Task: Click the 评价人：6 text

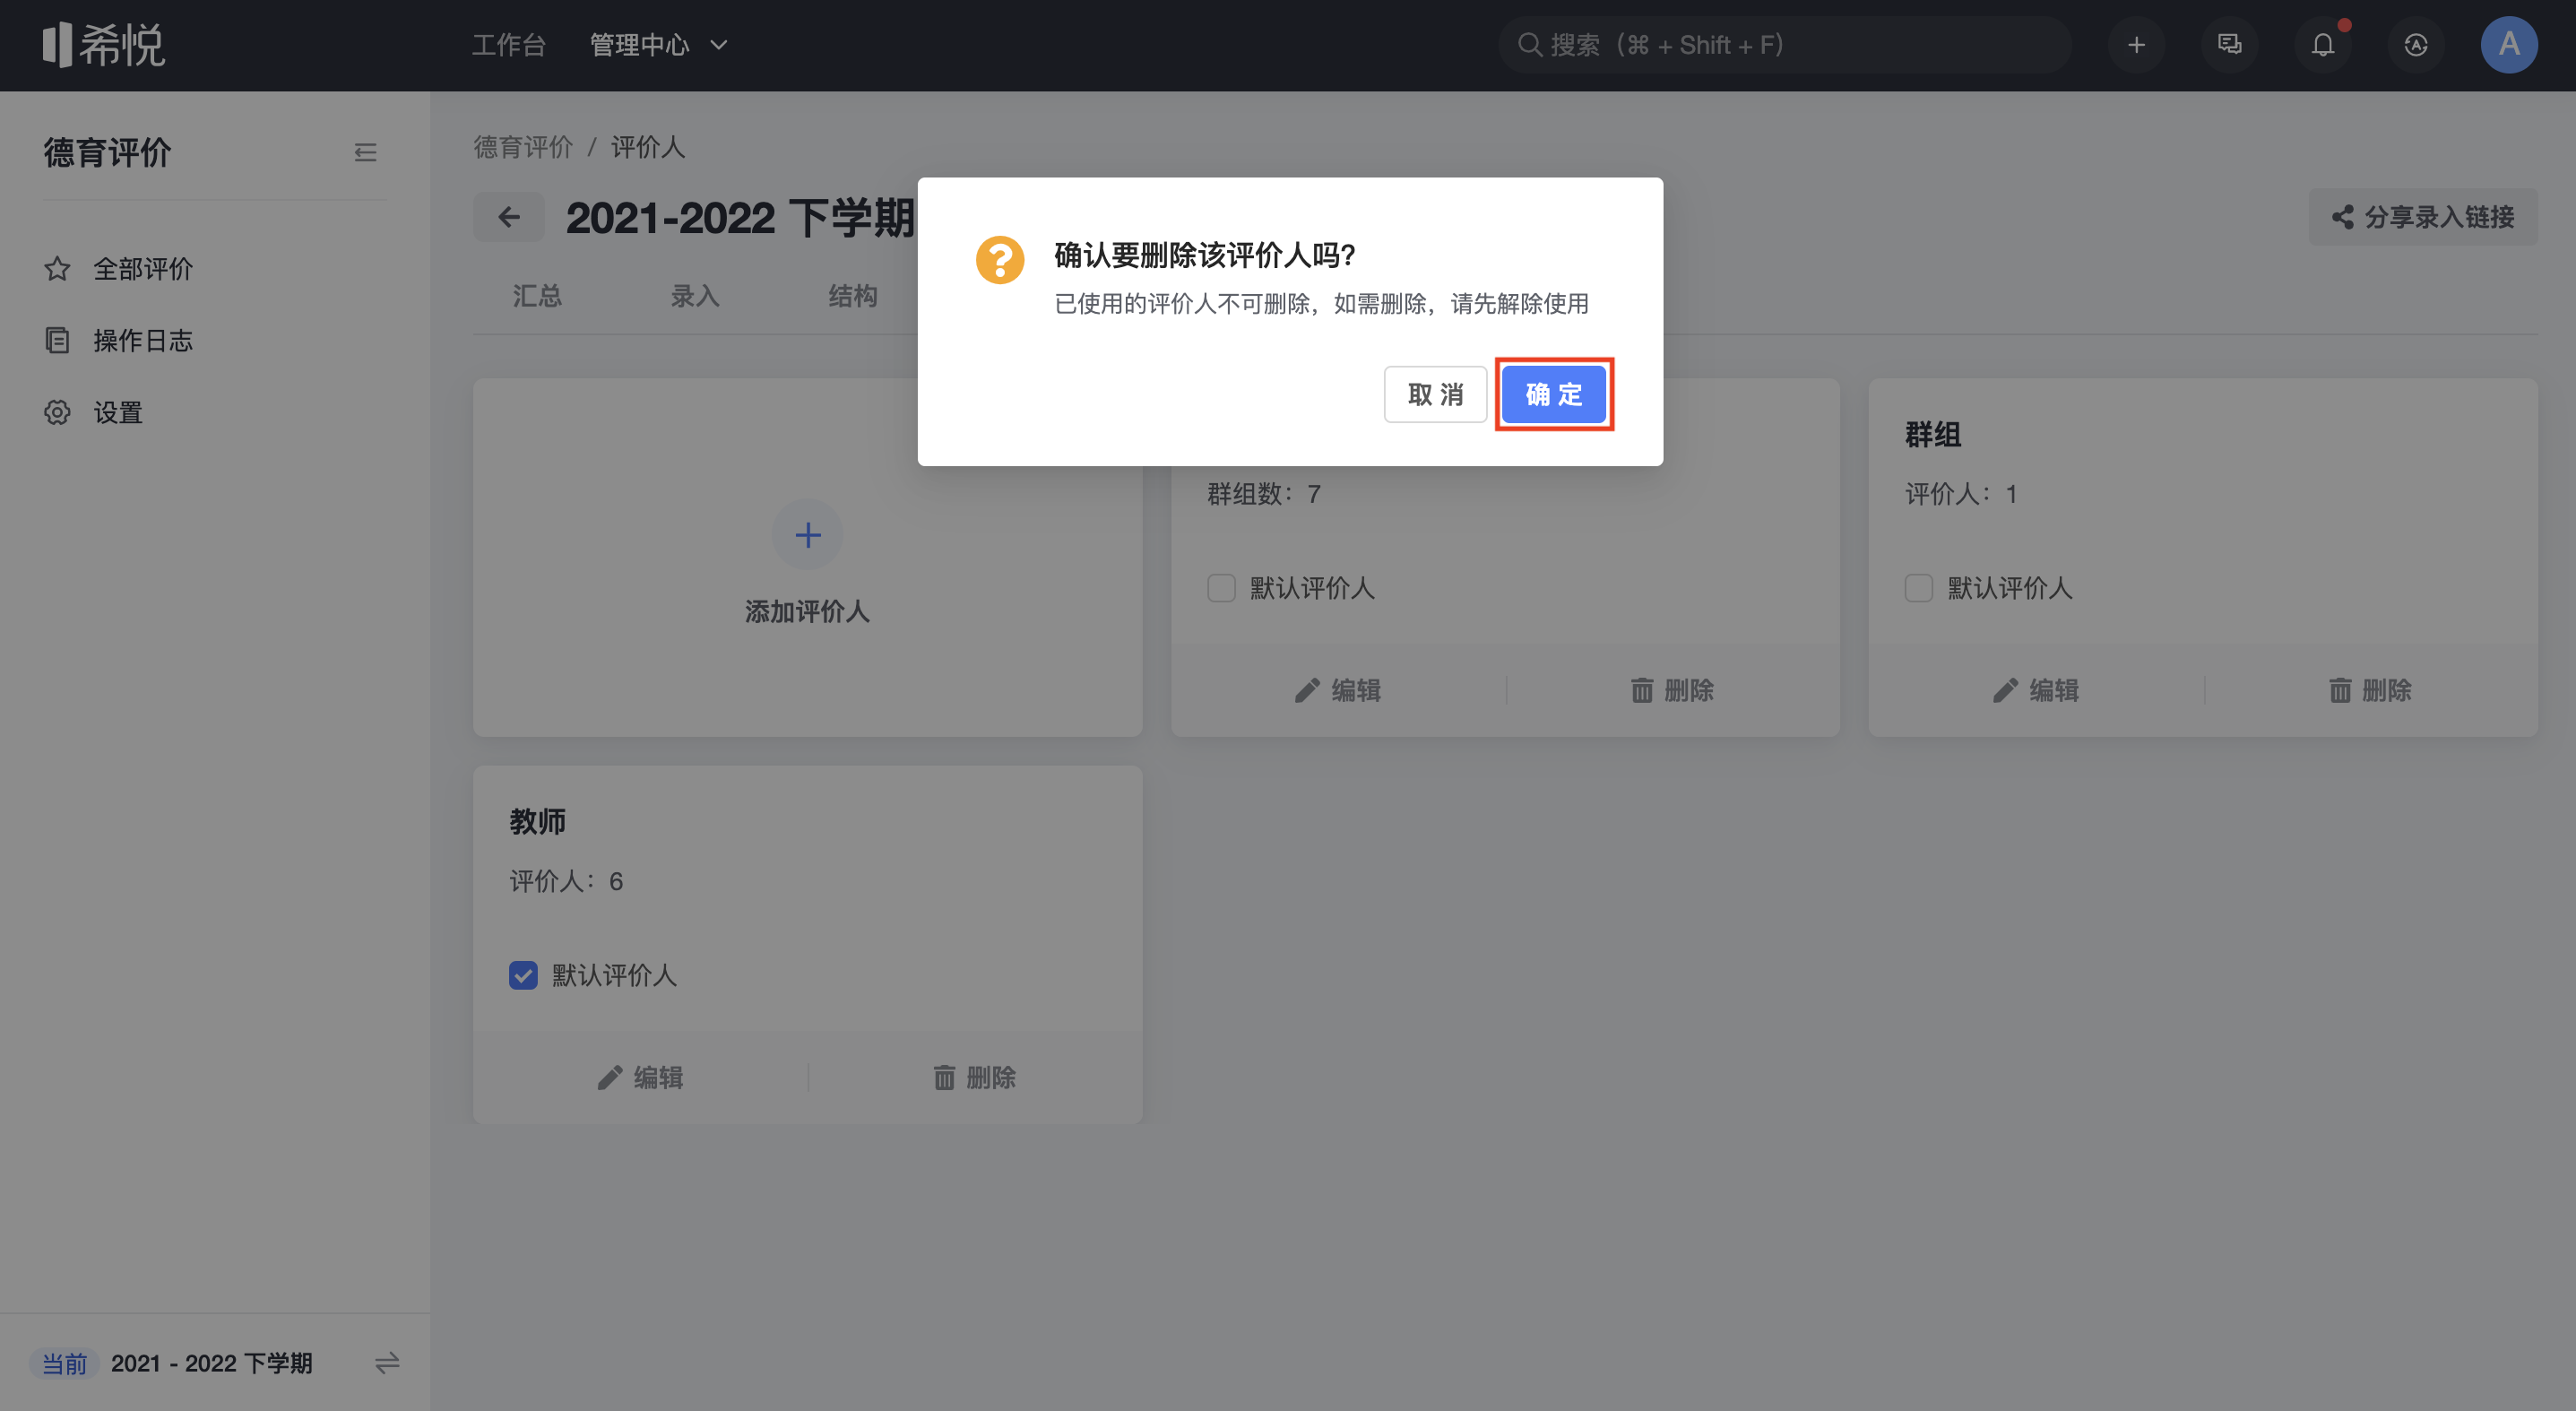Action: click(x=566, y=882)
